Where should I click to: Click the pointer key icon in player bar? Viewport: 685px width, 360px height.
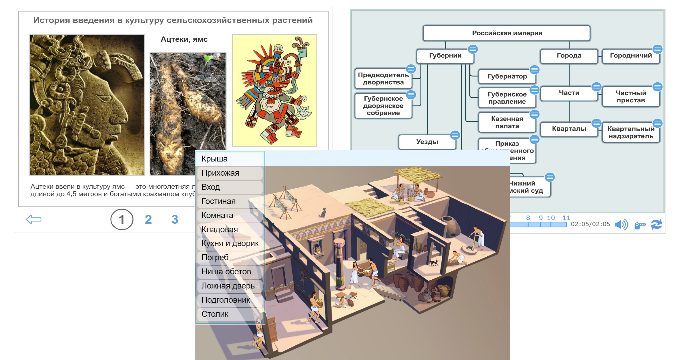(640, 225)
